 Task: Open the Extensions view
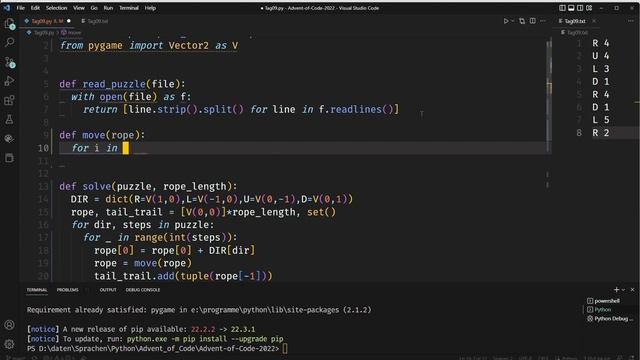click(9, 100)
